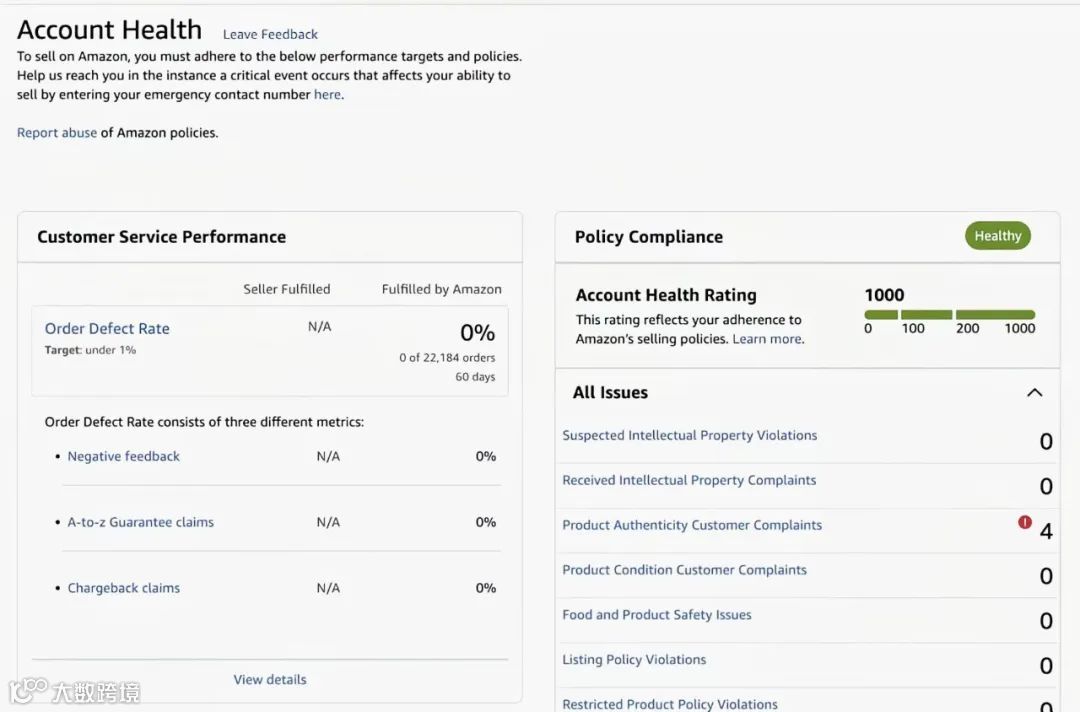This screenshot has width=1080, height=712.
Task: Click red alert icon beside Product Authenticity count
Action: [x=1025, y=522]
